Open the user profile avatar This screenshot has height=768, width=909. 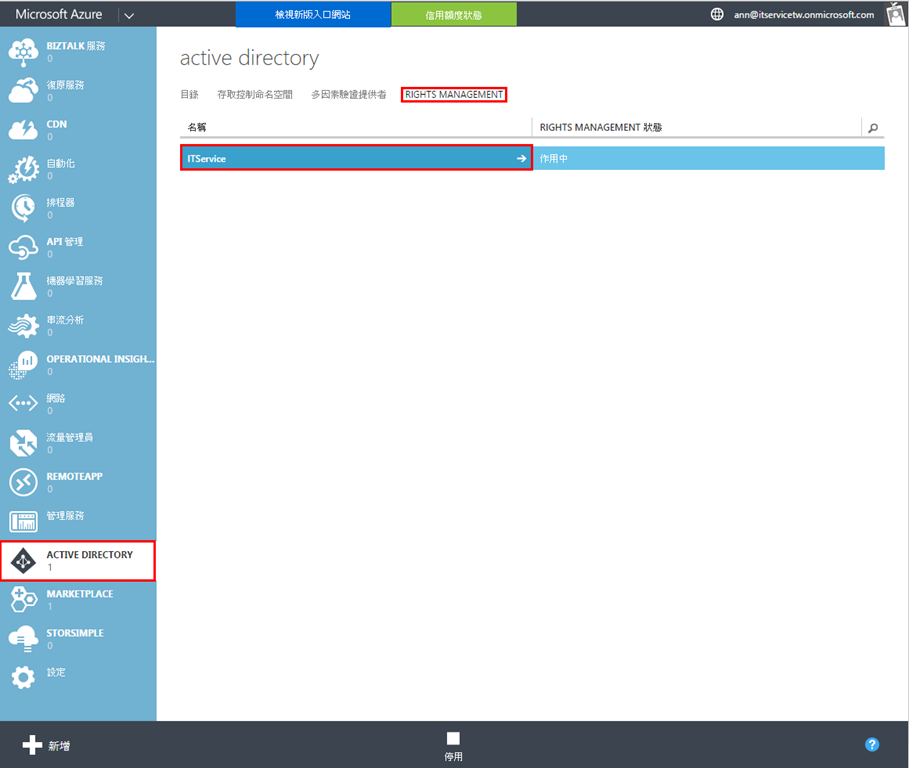coord(896,14)
